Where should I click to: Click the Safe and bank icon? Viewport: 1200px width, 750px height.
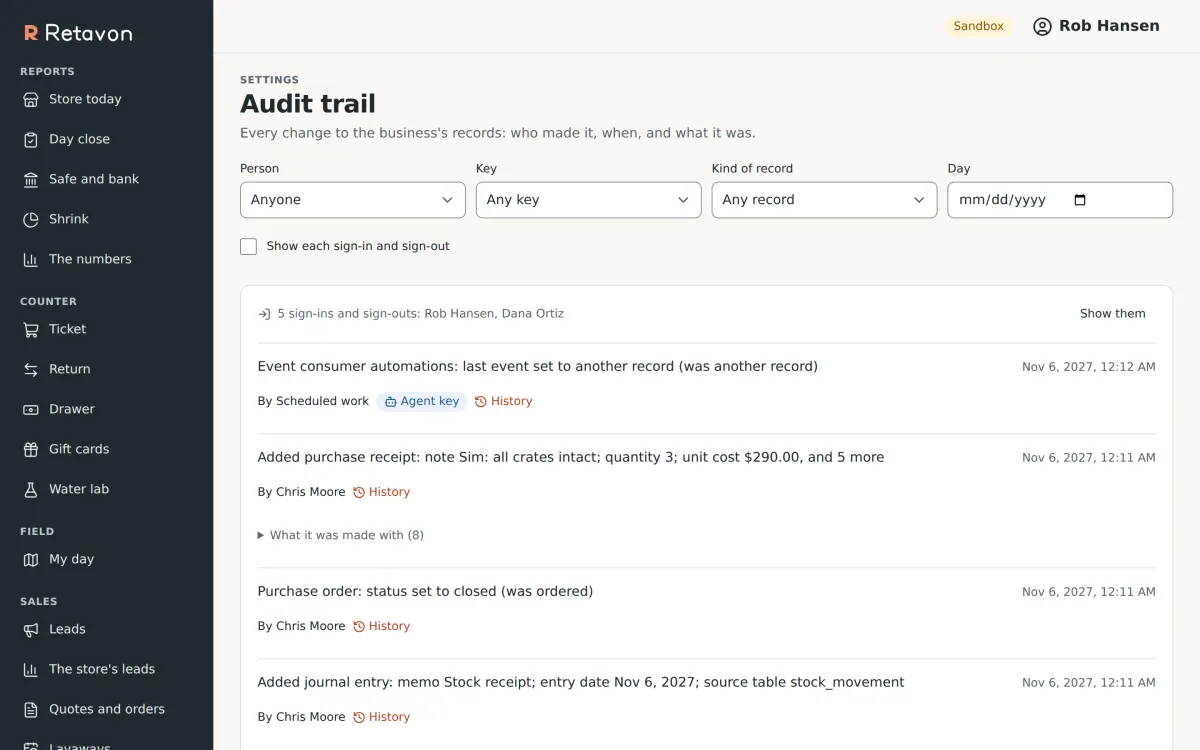click(x=31, y=179)
